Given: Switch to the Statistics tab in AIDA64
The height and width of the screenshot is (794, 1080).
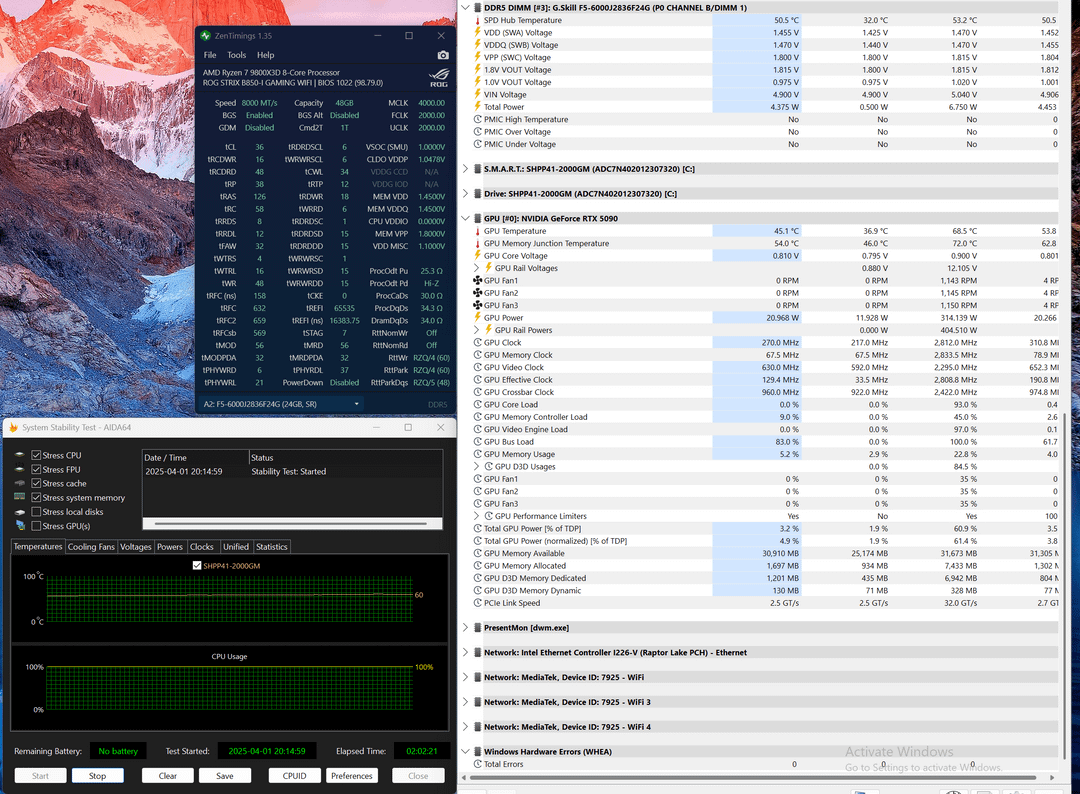Looking at the screenshot, I should coord(271,547).
